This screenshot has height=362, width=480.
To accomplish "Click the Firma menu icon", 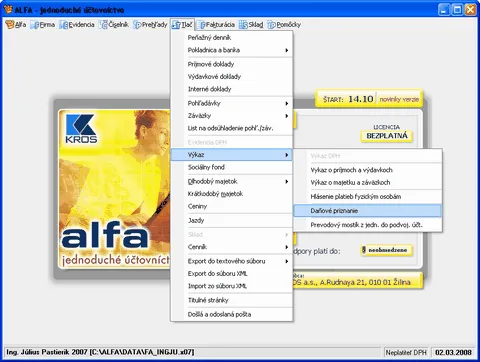I will (x=35, y=25).
